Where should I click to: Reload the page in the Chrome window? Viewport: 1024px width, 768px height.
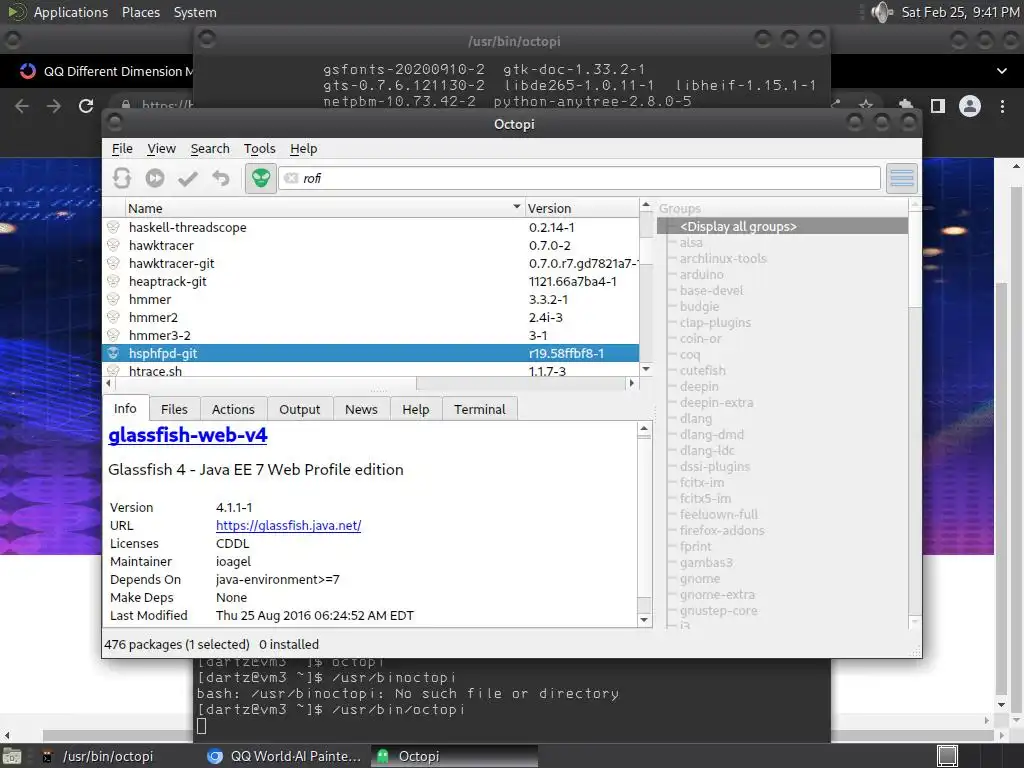pyautogui.click(x=86, y=106)
